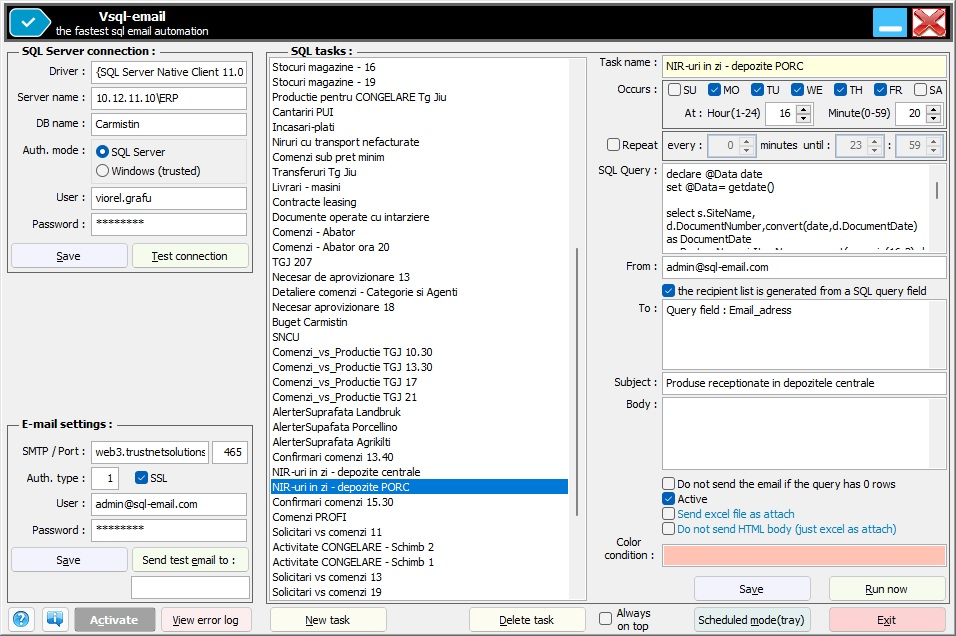
Task: Select Windows (trusted) authentication mode
Action: tap(103, 171)
